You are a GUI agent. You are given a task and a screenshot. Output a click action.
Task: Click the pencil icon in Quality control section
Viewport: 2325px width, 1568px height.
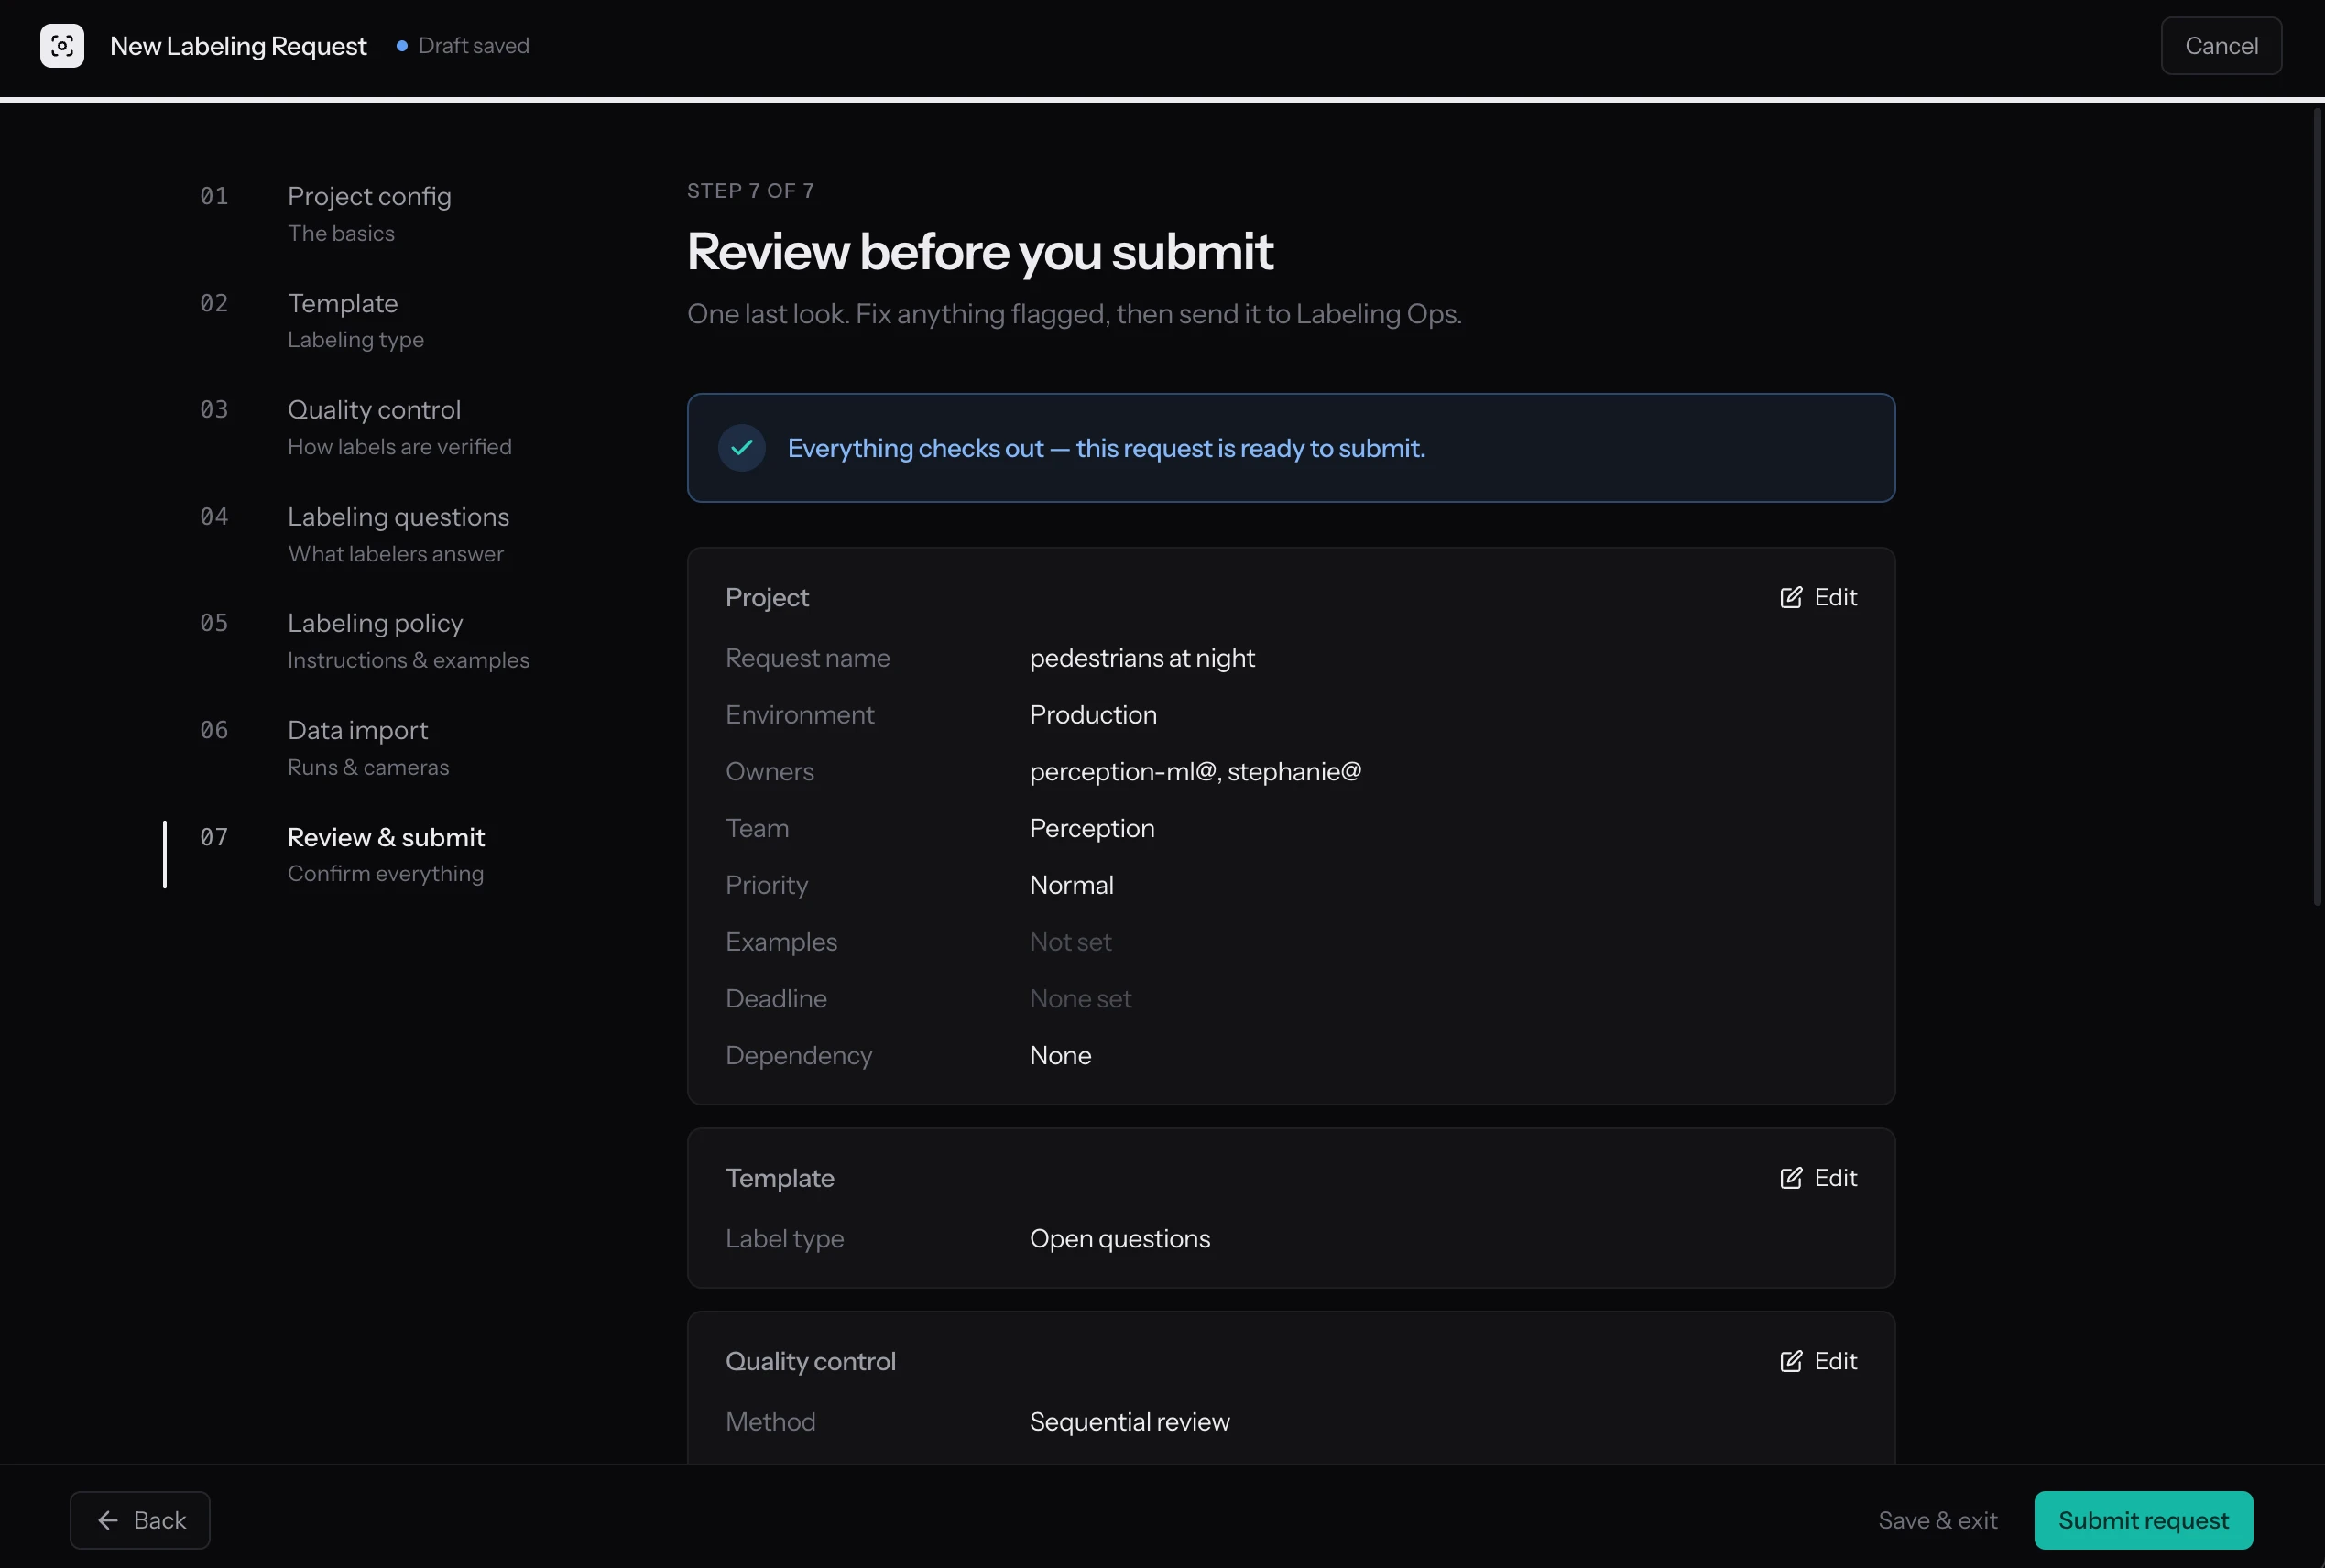point(1791,1361)
